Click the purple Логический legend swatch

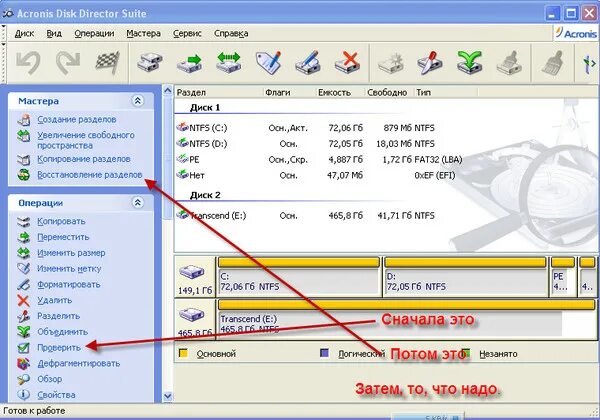324,353
